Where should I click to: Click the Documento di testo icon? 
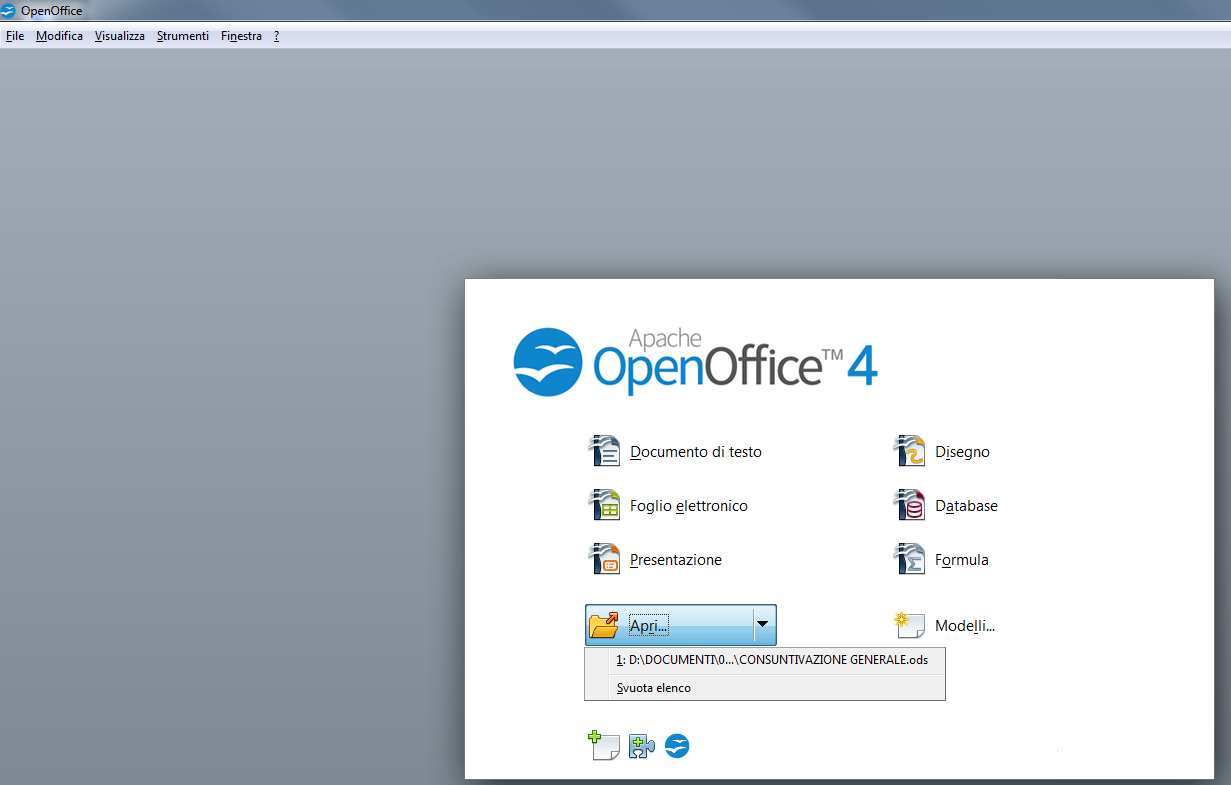click(604, 451)
